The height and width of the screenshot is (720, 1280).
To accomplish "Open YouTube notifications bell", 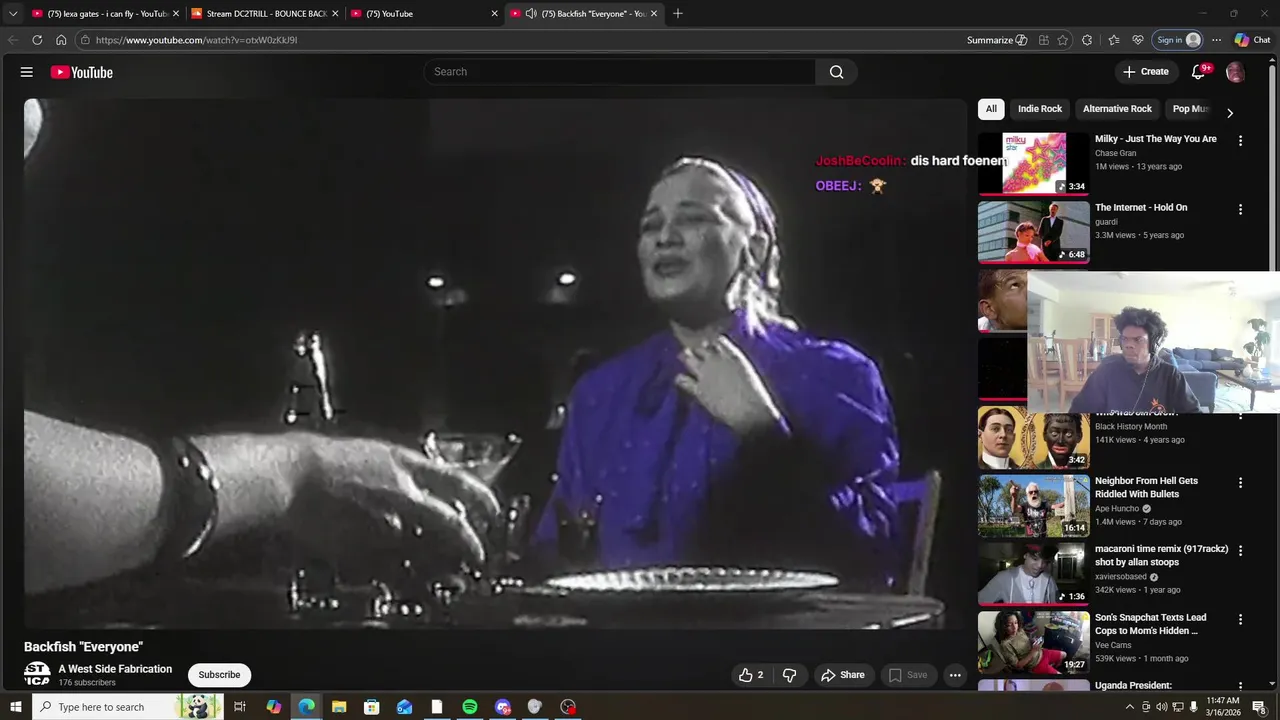I will point(1198,72).
